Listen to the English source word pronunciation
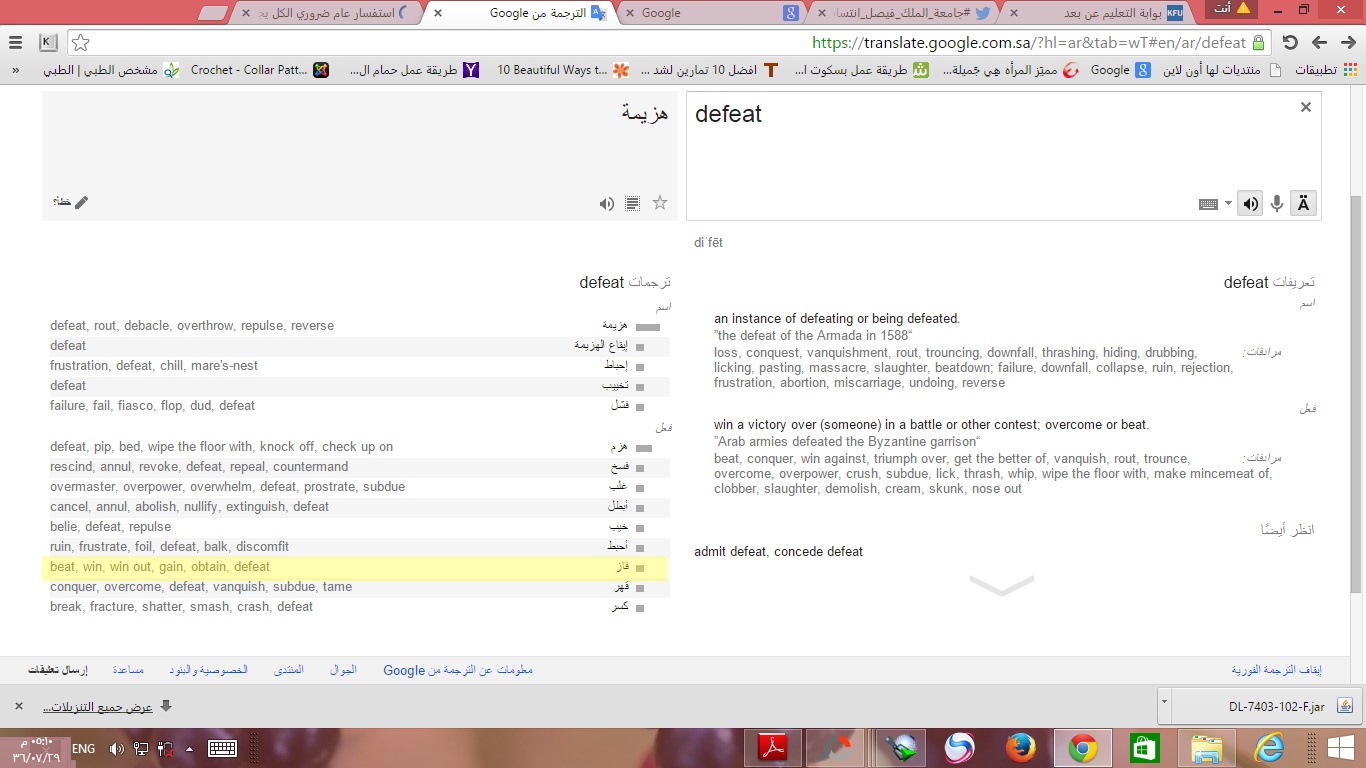This screenshot has width=1366, height=768. (1250, 204)
